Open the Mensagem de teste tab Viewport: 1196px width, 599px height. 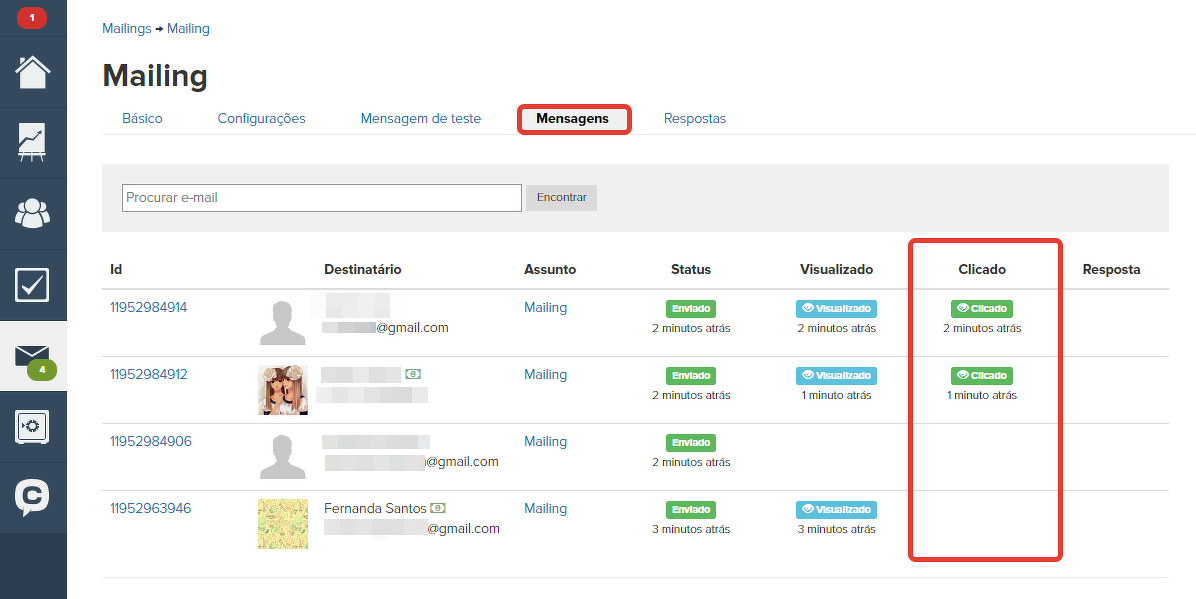pyautogui.click(x=420, y=118)
